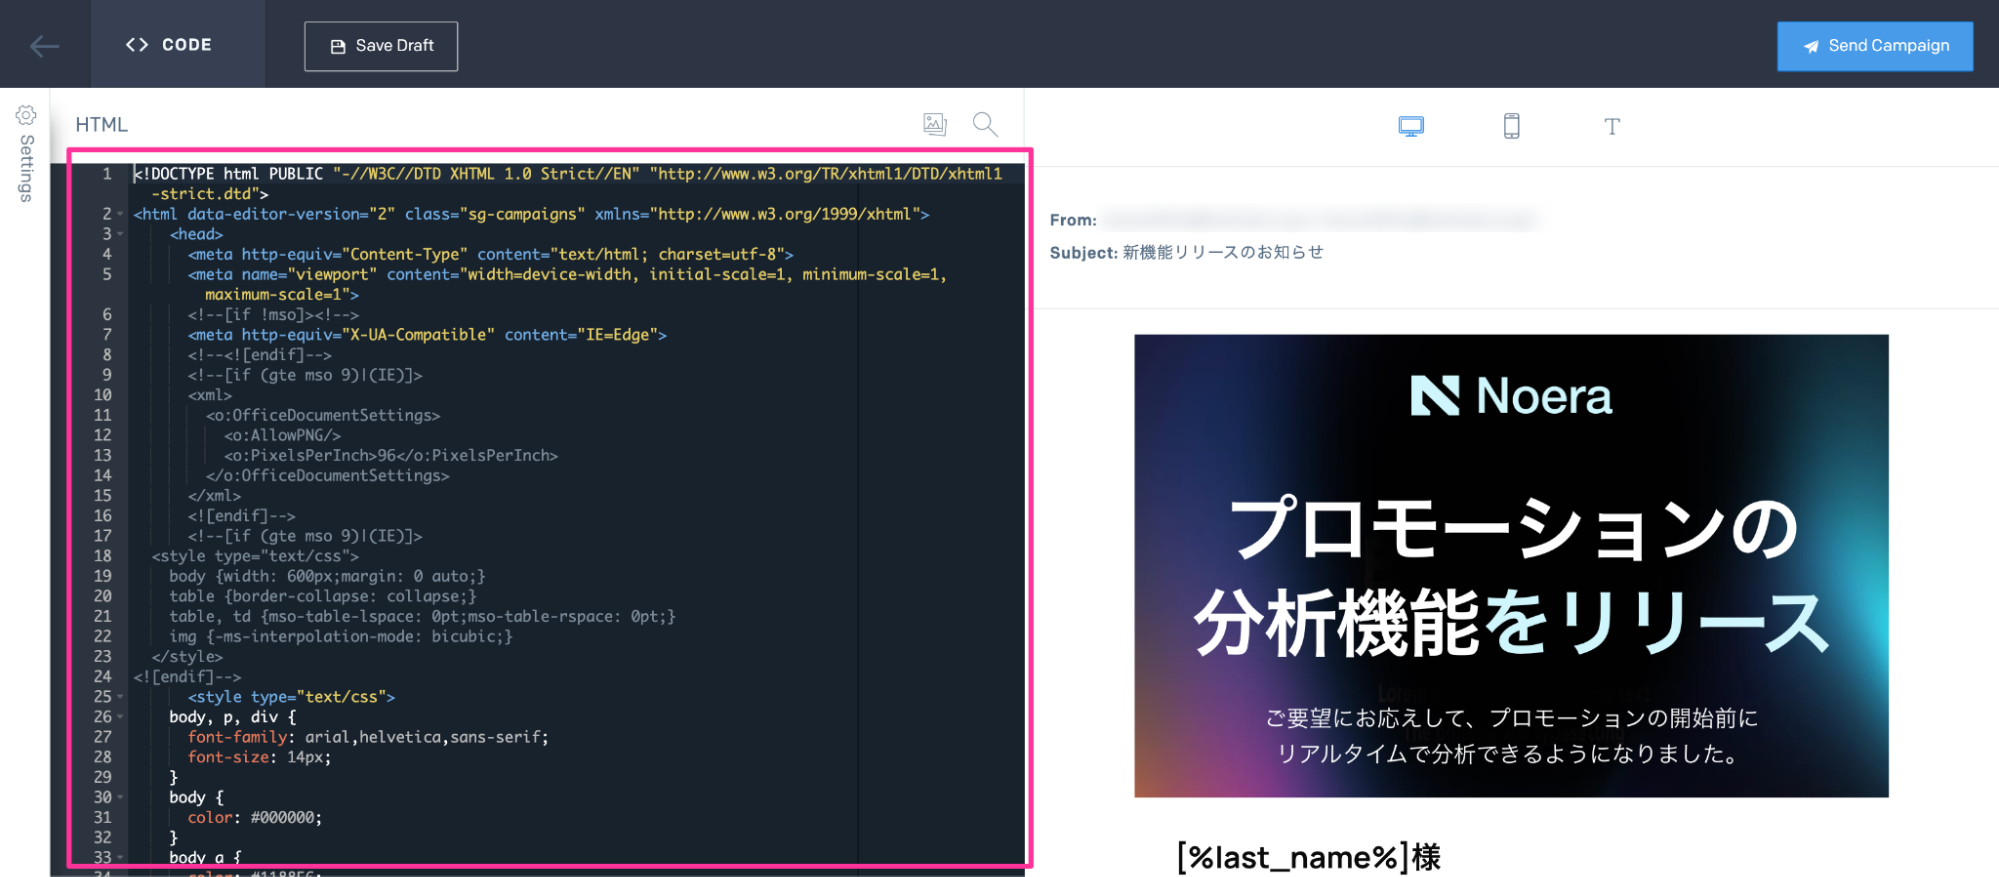Open the image library icon
The width and height of the screenshot is (1999, 877).
(934, 124)
